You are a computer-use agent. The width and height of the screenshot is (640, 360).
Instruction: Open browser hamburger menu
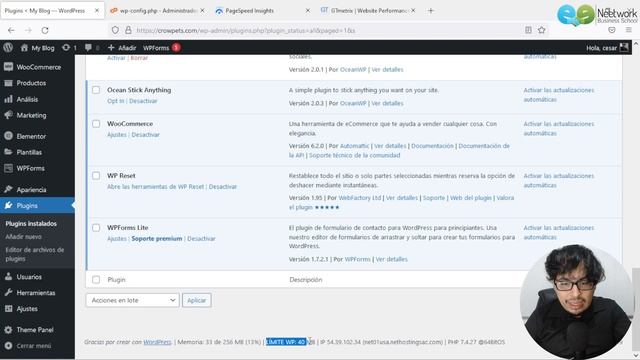coord(628,30)
